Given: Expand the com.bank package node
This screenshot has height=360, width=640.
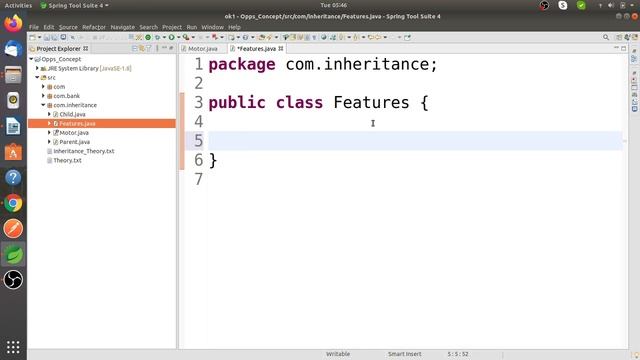Looking at the screenshot, I should coord(43,96).
